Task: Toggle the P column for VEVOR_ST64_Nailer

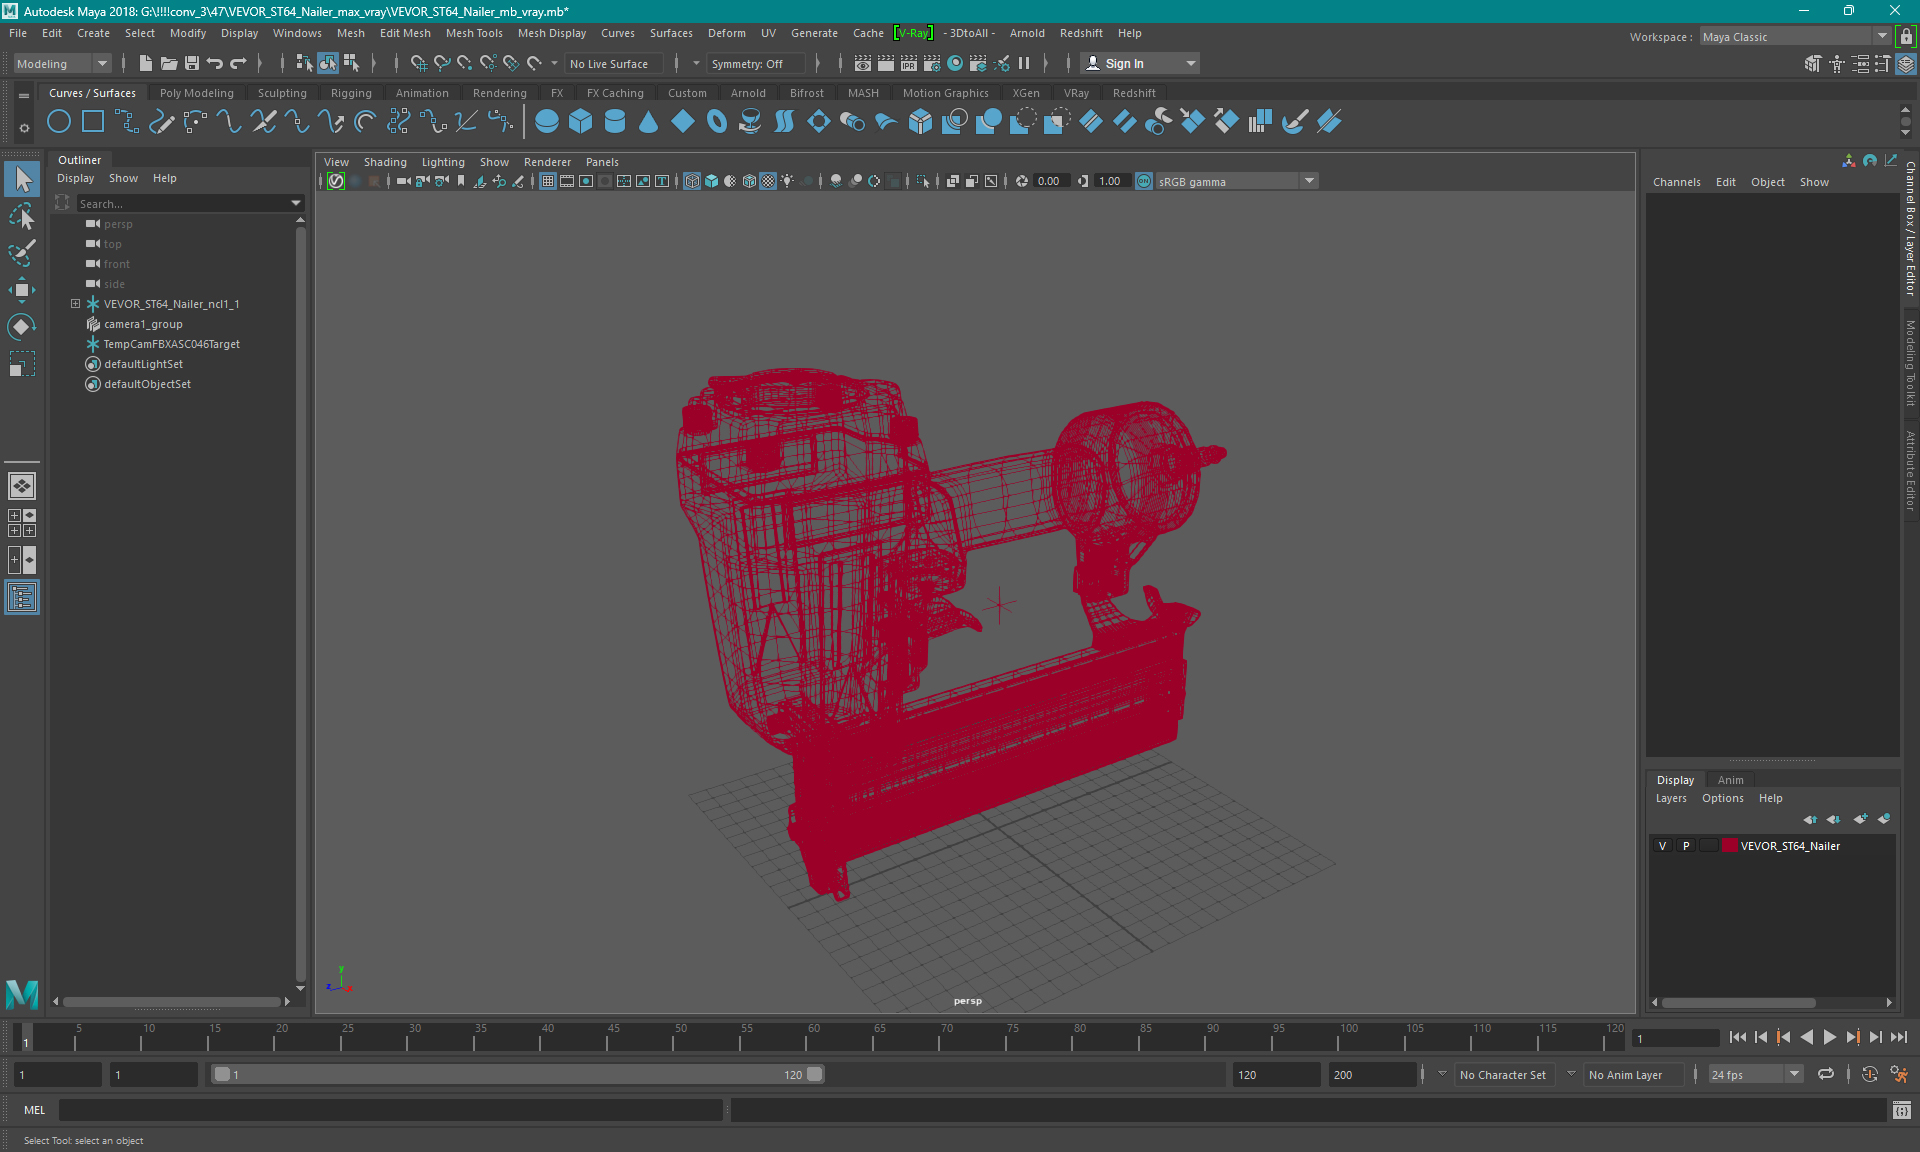Action: (1684, 845)
